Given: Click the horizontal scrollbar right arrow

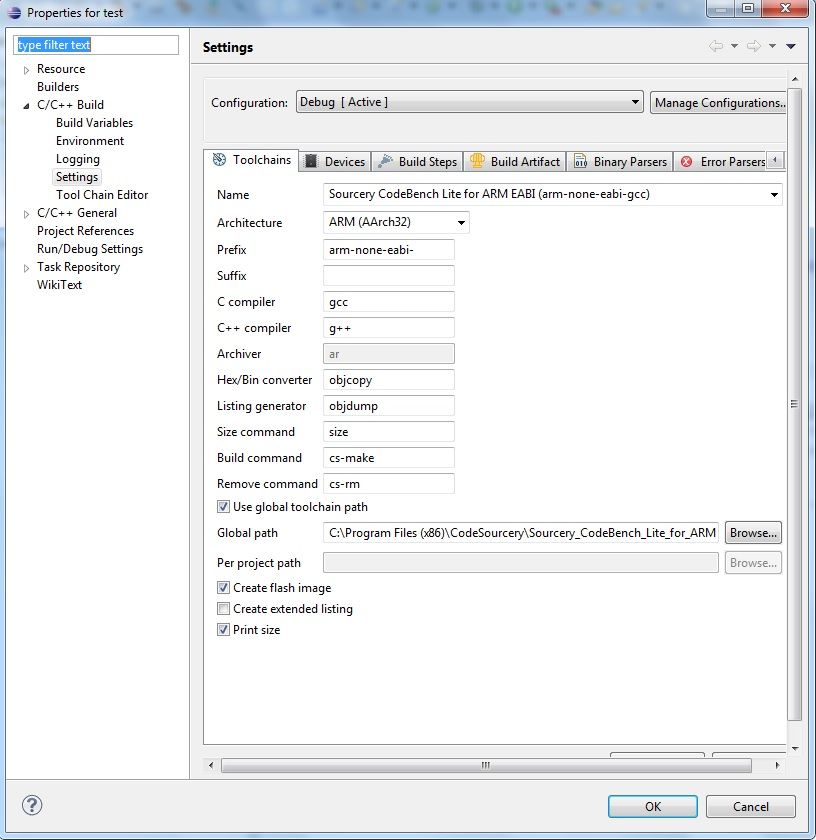Looking at the screenshot, I should pyautogui.click(x=777, y=765).
